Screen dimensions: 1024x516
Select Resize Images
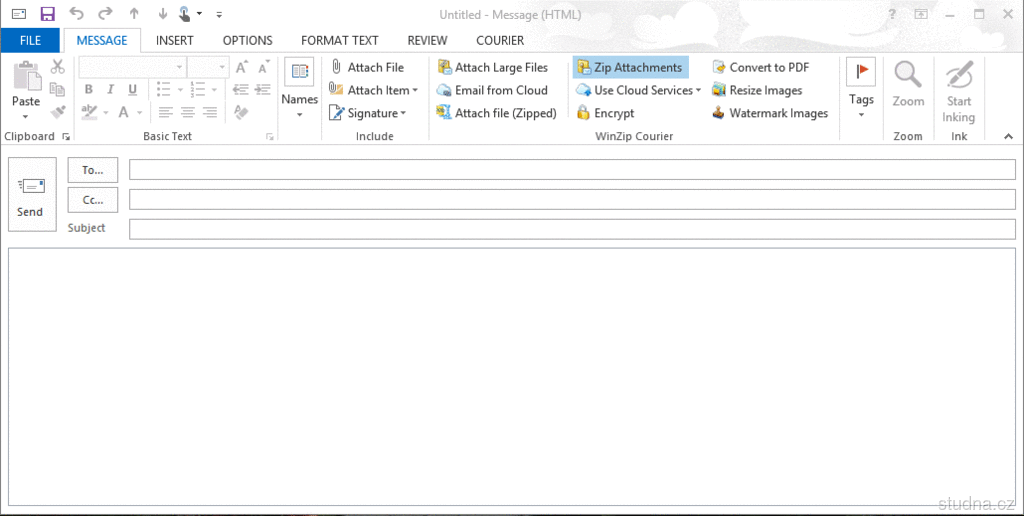click(757, 90)
